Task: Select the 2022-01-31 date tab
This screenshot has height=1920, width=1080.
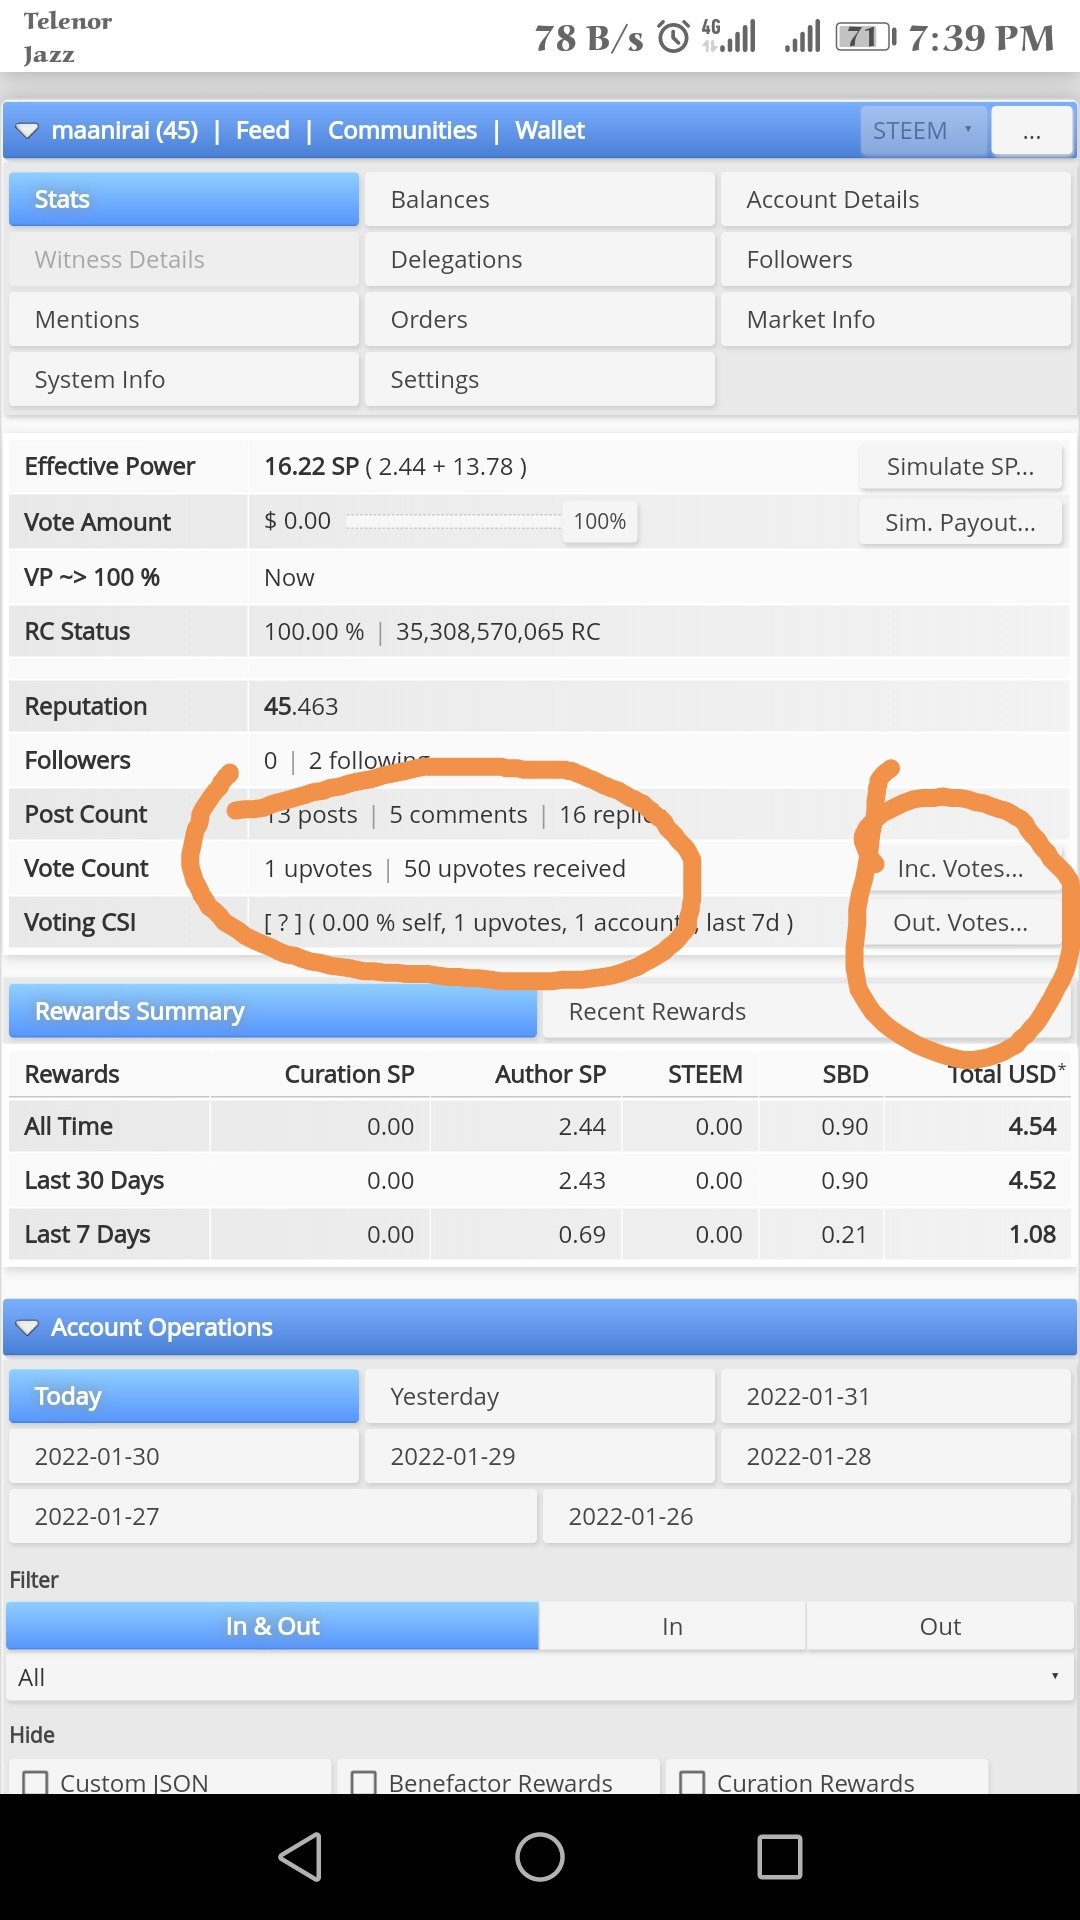Action: (896, 1396)
